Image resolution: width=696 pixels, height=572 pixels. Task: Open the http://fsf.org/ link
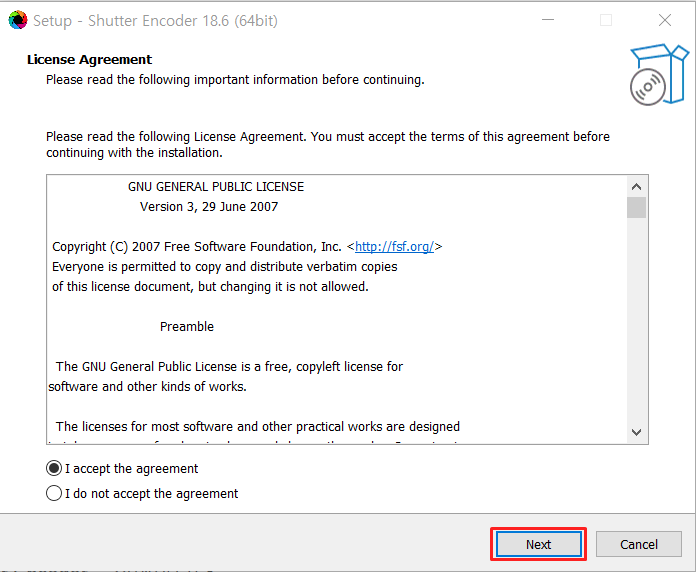tap(394, 247)
